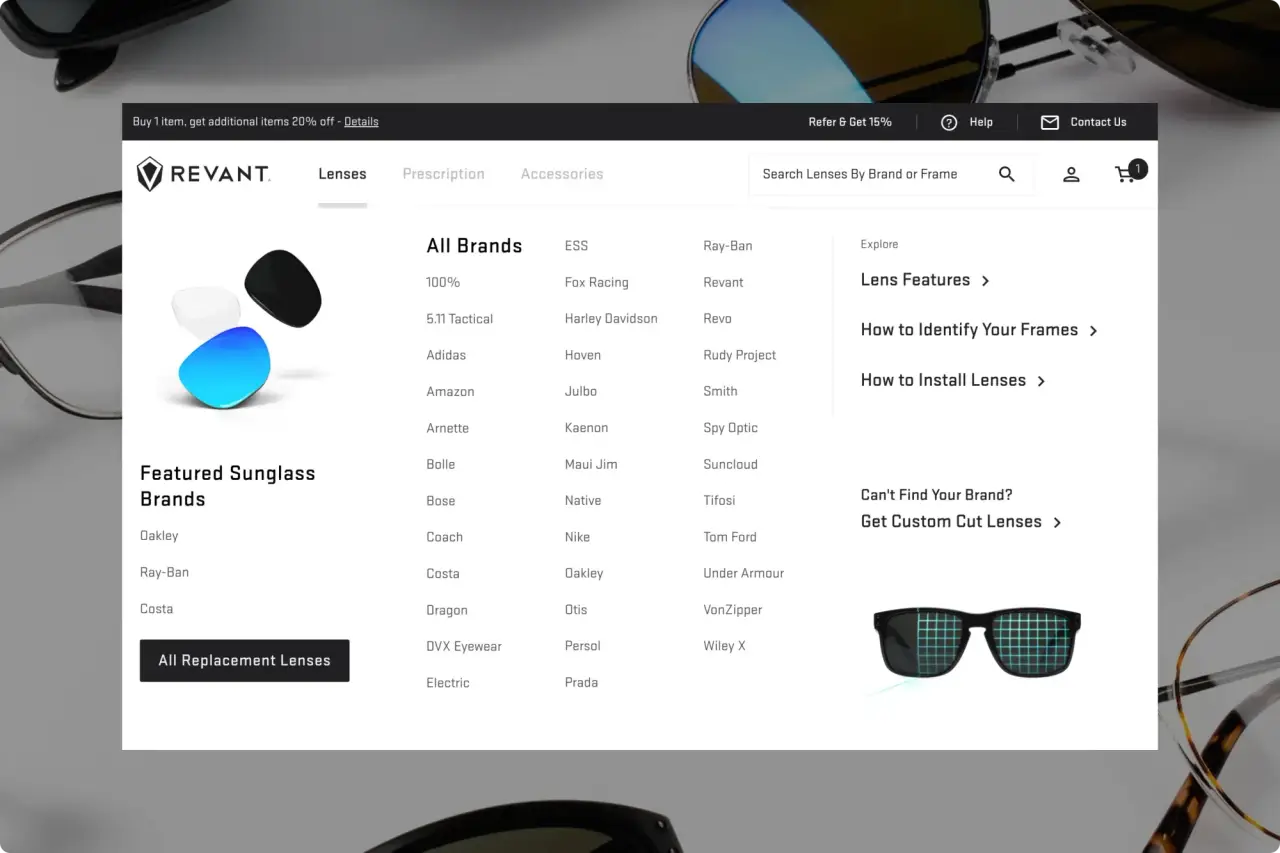Open the shopping cart icon

pyautogui.click(x=1126, y=174)
